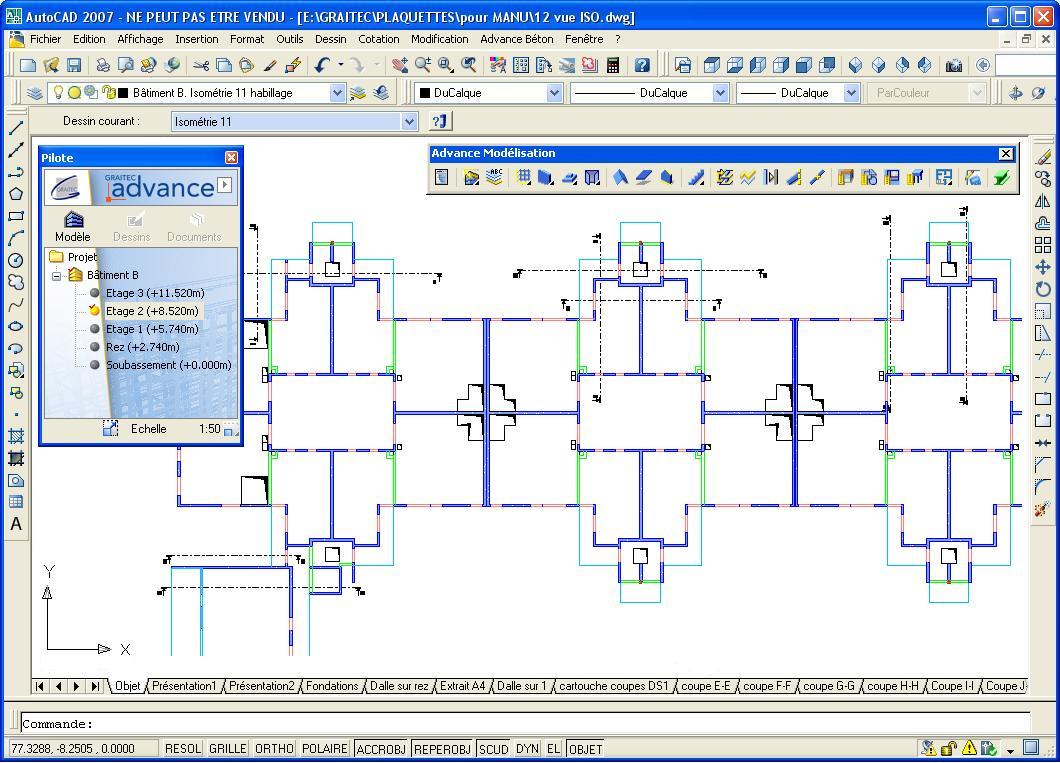Toggle ACCROBJ object snap
The image size is (1060, 763).
[381, 749]
